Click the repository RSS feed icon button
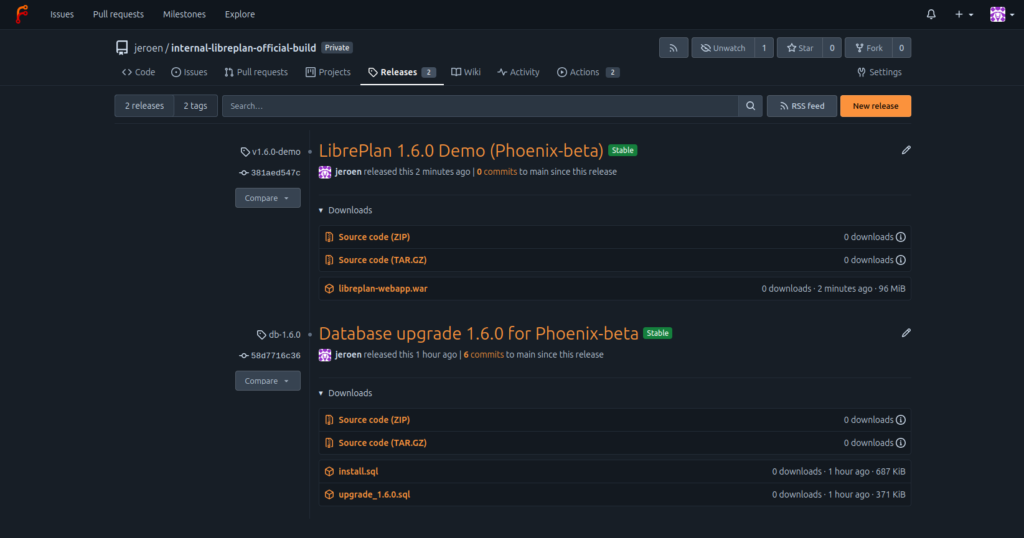The width and height of the screenshot is (1024, 538). (x=673, y=48)
